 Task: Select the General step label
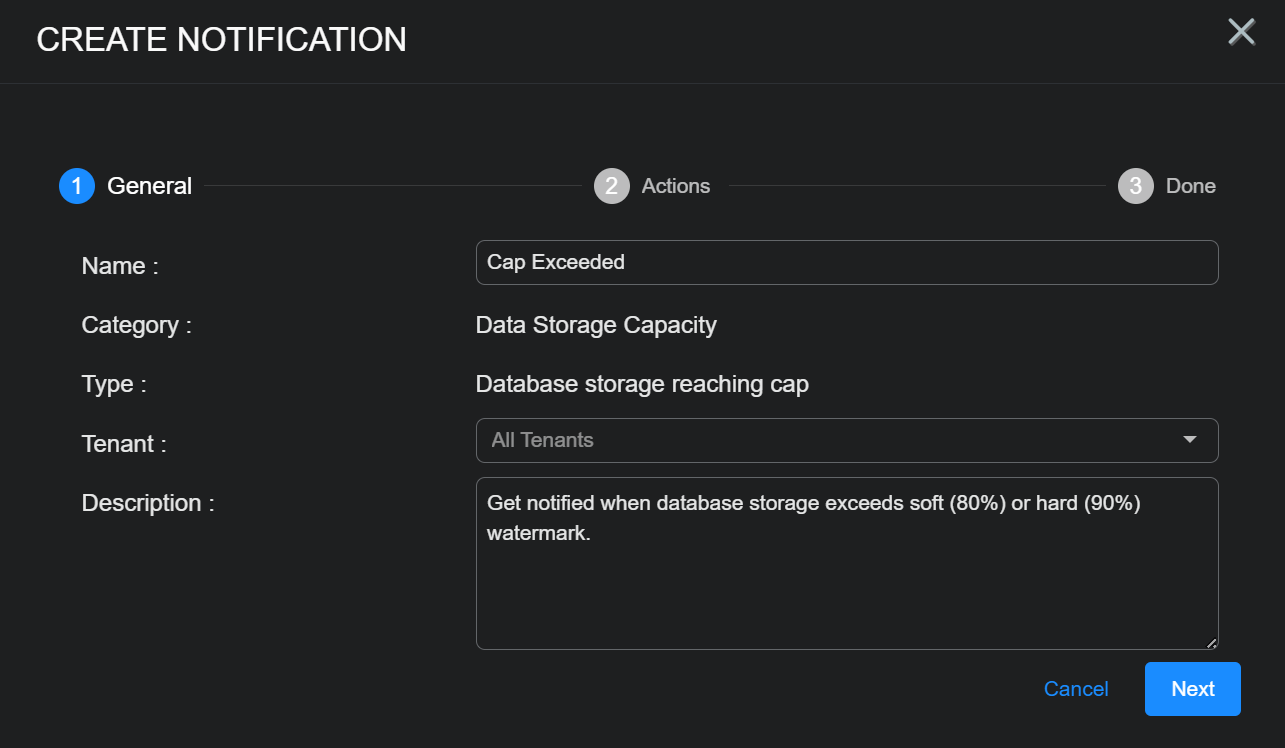point(150,186)
